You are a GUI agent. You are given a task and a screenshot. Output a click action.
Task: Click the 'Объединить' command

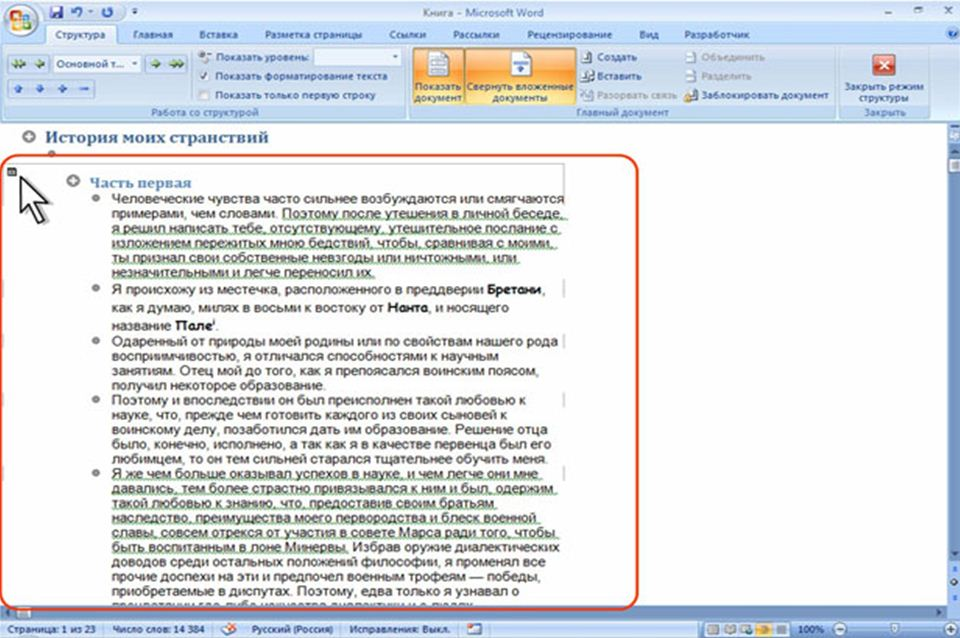coord(725,57)
